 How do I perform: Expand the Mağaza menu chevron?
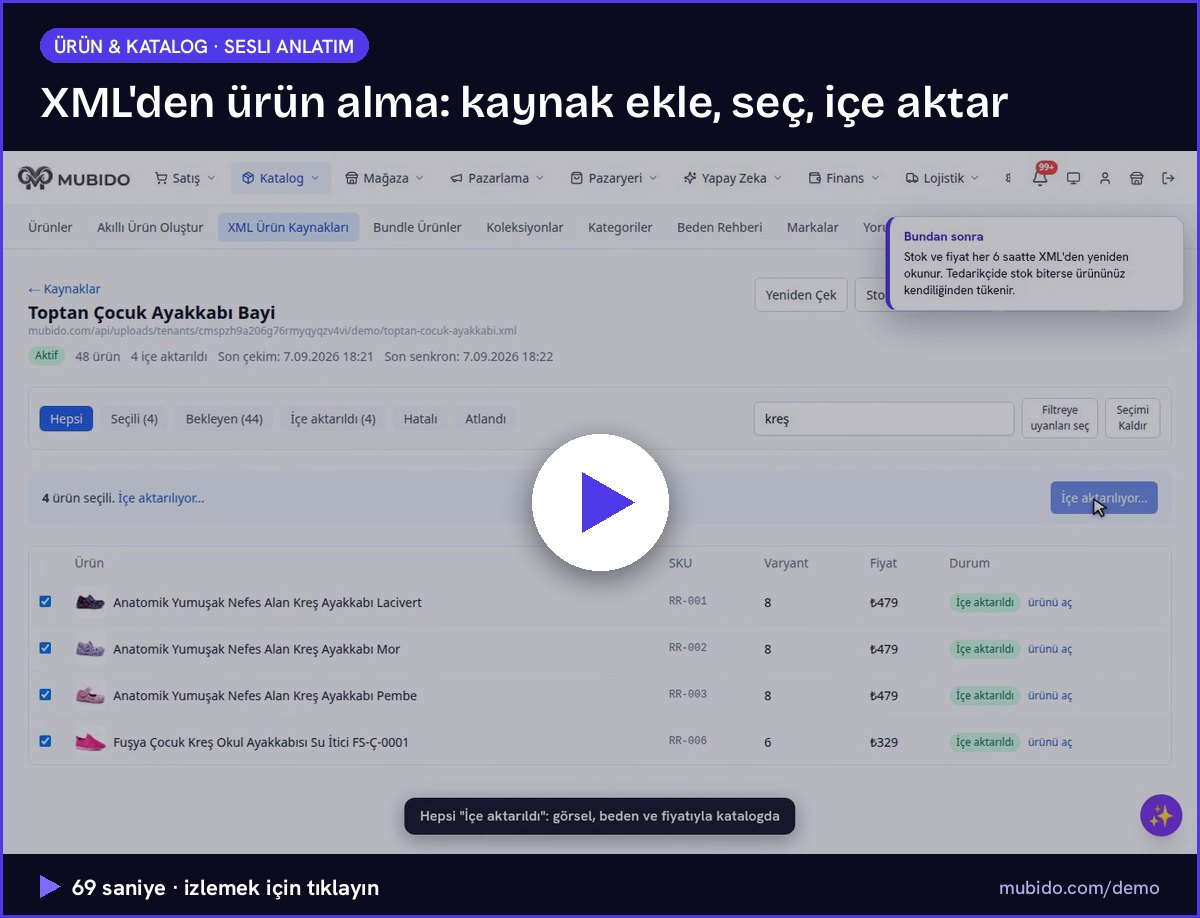pyautogui.click(x=419, y=178)
